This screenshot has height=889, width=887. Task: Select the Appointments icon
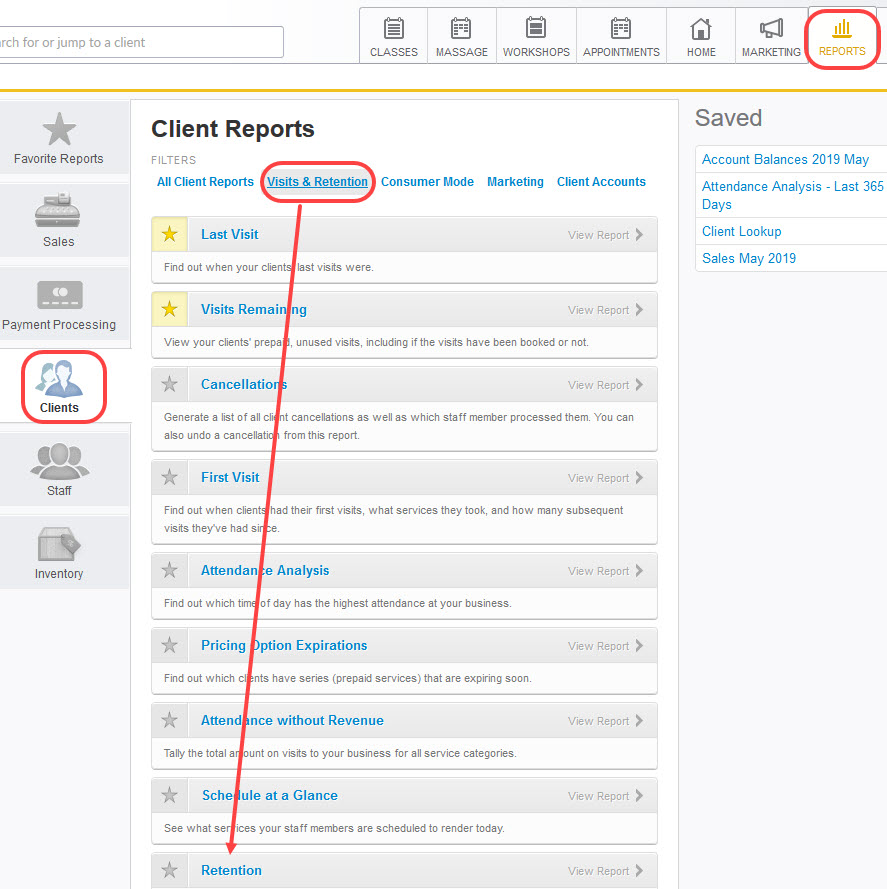point(620,34)
